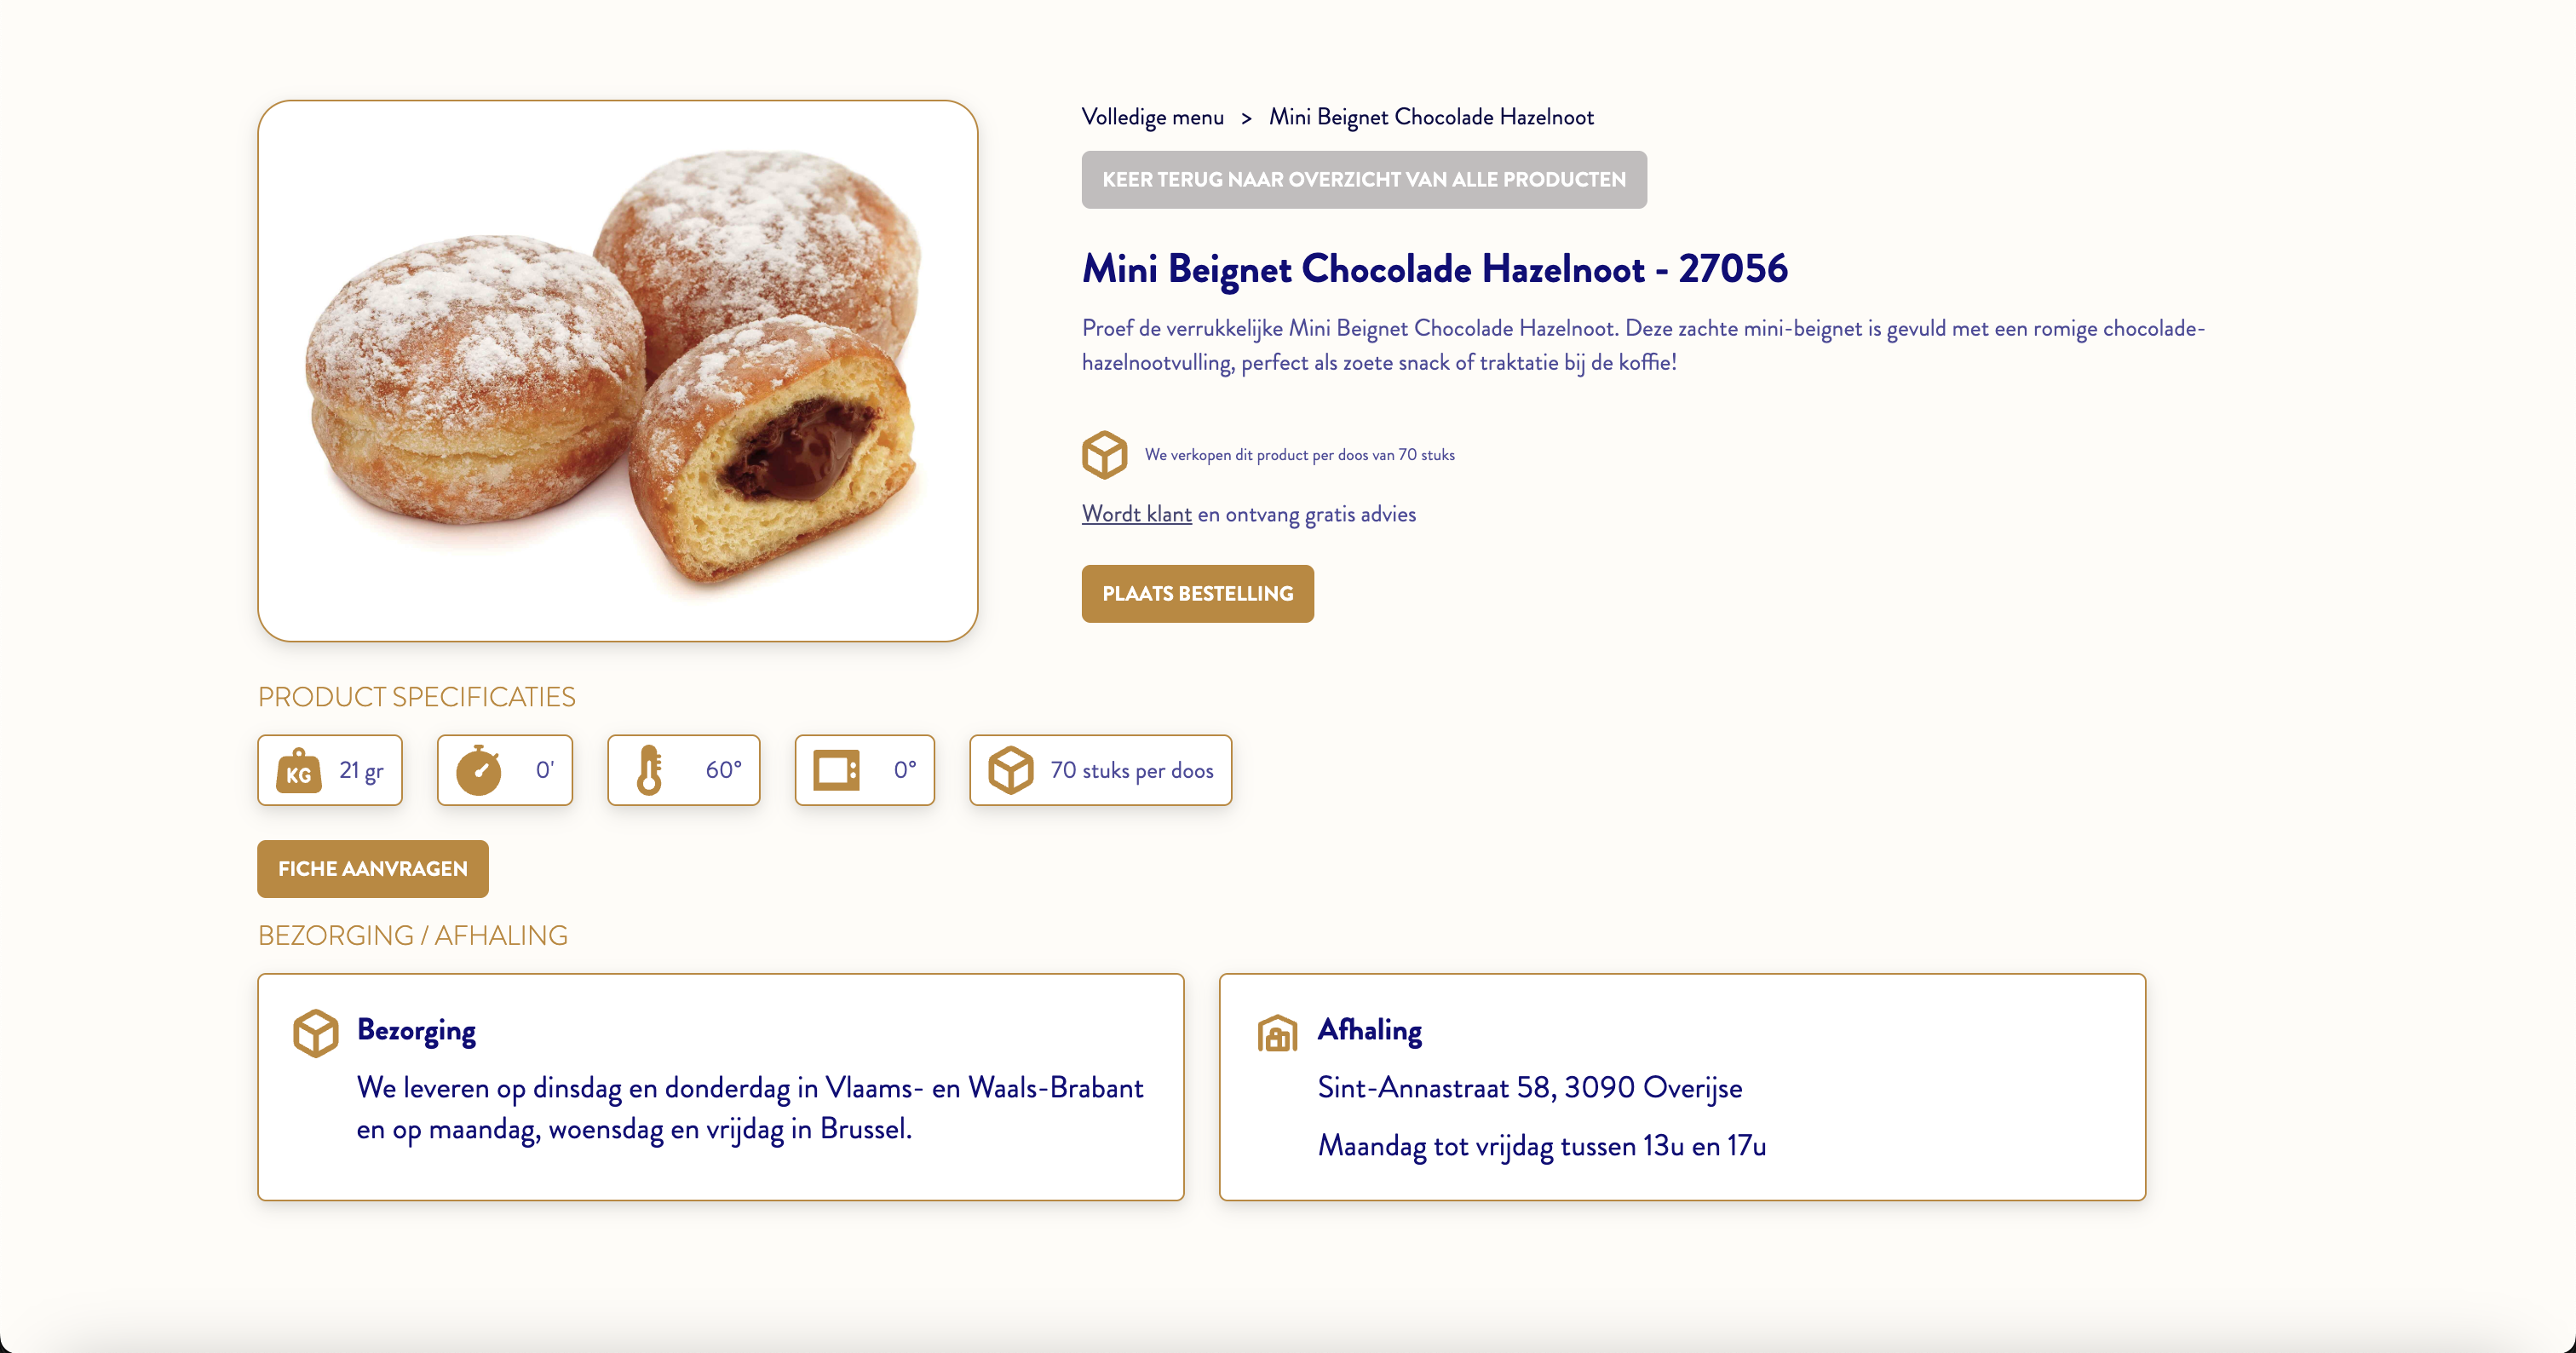Select the 70 stuks per doos specification

pos(1101,770)
